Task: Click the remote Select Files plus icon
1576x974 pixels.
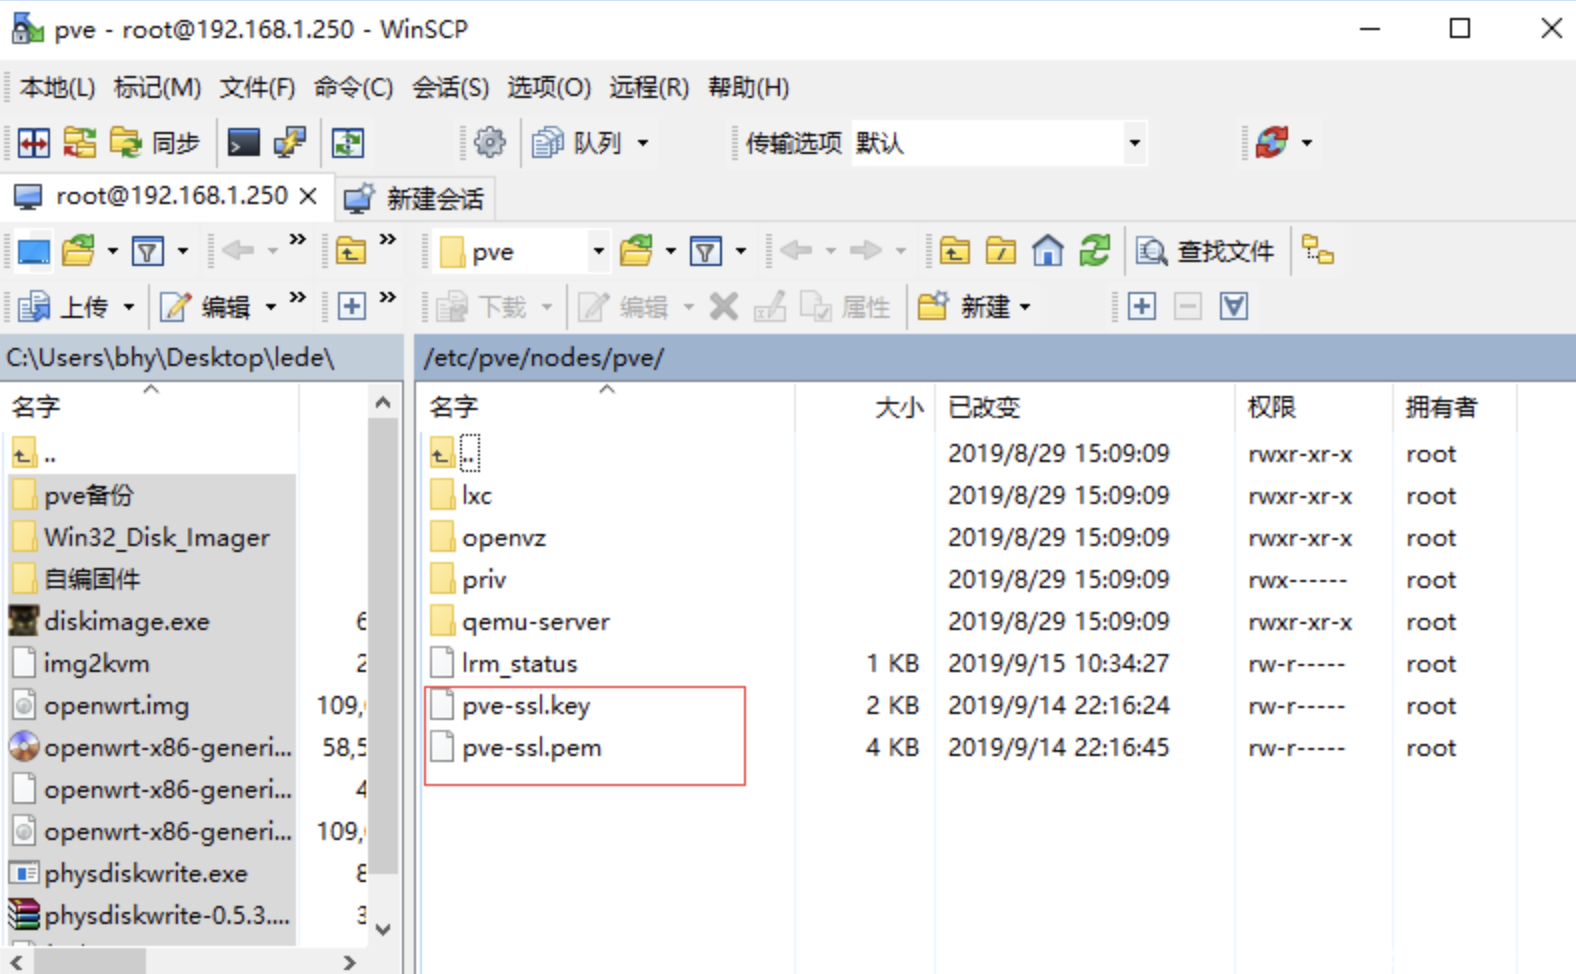Action: coord(1142,306)
